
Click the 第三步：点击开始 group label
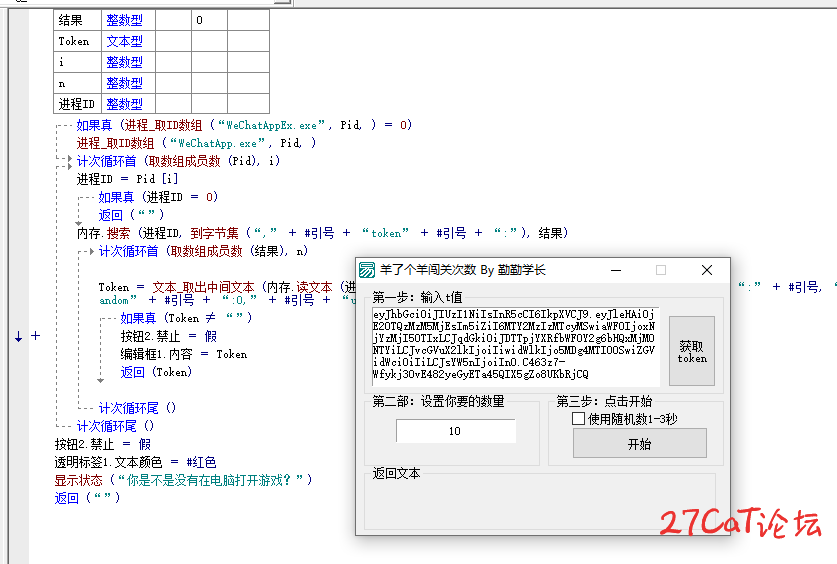coord(604,401)
